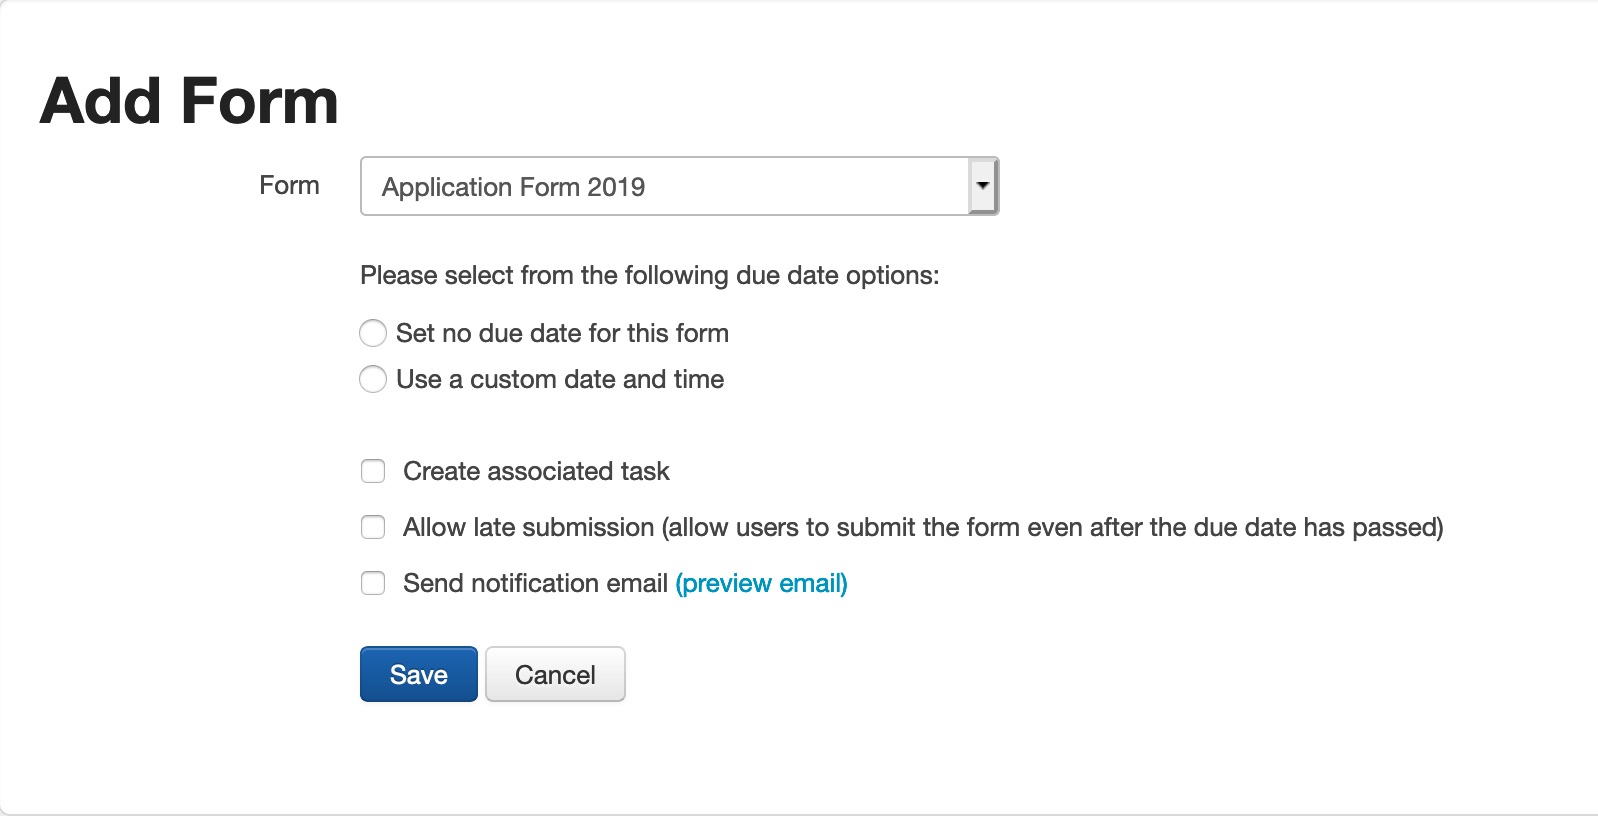This screenshot has height=816, width=1598.
Task: Click the "Use a custom date and time" text
Action: (560, 379)
